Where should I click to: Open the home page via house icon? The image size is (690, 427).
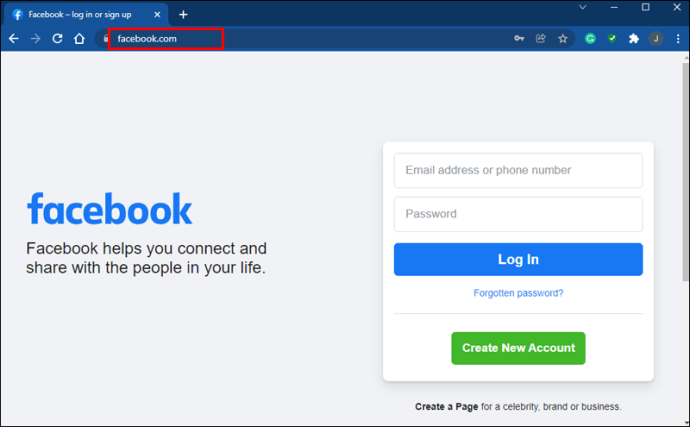[79, 39]
